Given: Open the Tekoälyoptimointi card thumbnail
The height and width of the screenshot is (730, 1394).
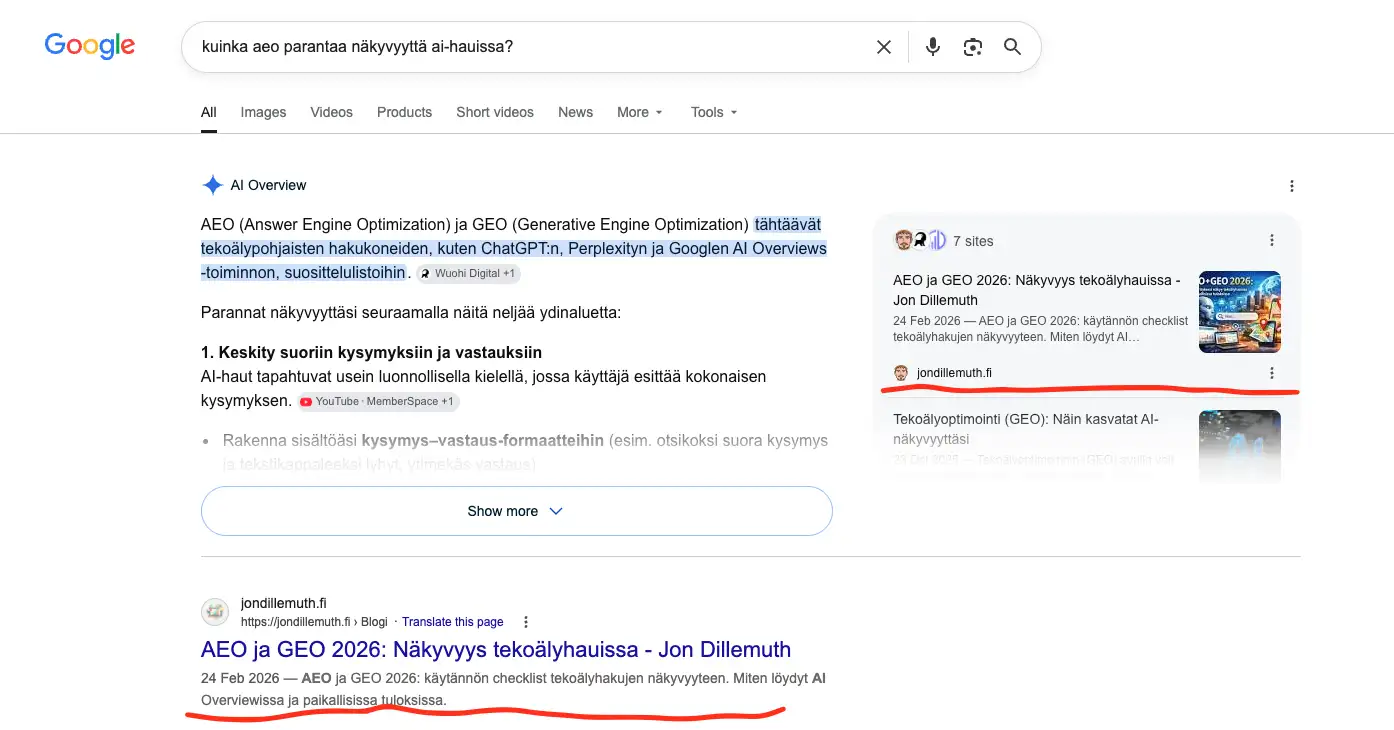Looking at the screenshot, I should [x=1240, y=446].
